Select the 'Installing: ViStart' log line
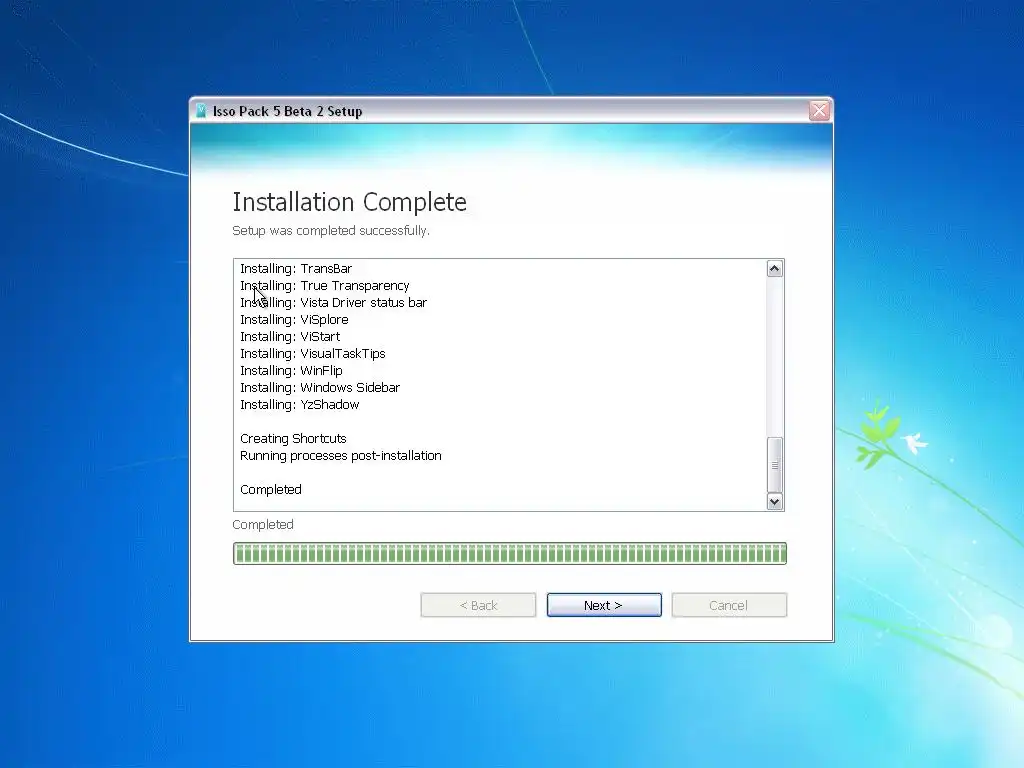The width and height of the screenshot is (1024, 768). point(290,336)
